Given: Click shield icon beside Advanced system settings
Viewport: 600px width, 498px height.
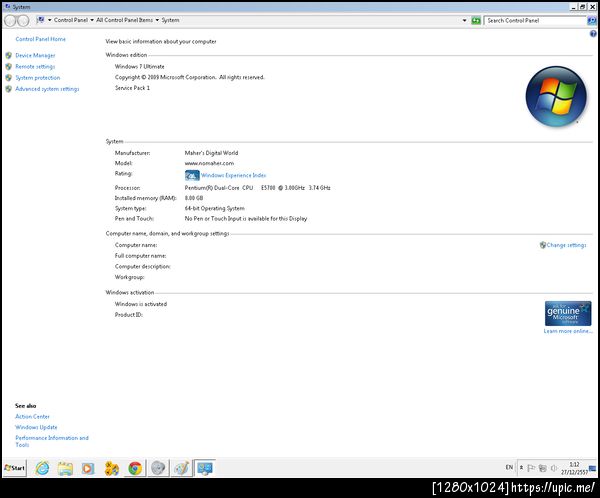Looking at the screenshot, I should click(x=9, y=89).
